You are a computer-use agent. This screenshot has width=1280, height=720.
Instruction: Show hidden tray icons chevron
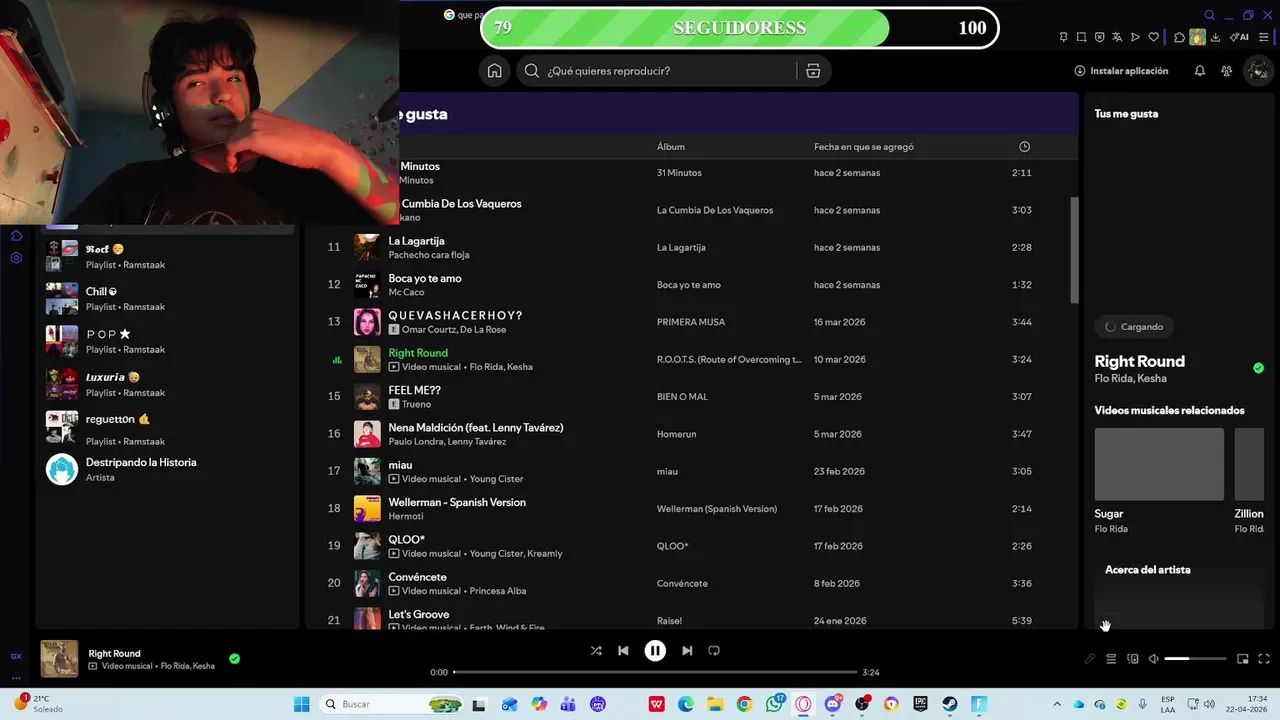[1057, 704]
